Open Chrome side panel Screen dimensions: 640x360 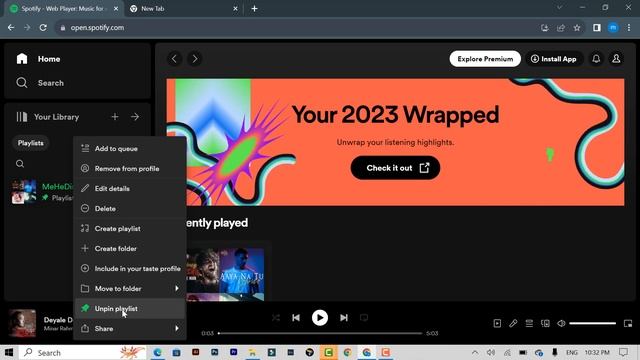[597, 28]
